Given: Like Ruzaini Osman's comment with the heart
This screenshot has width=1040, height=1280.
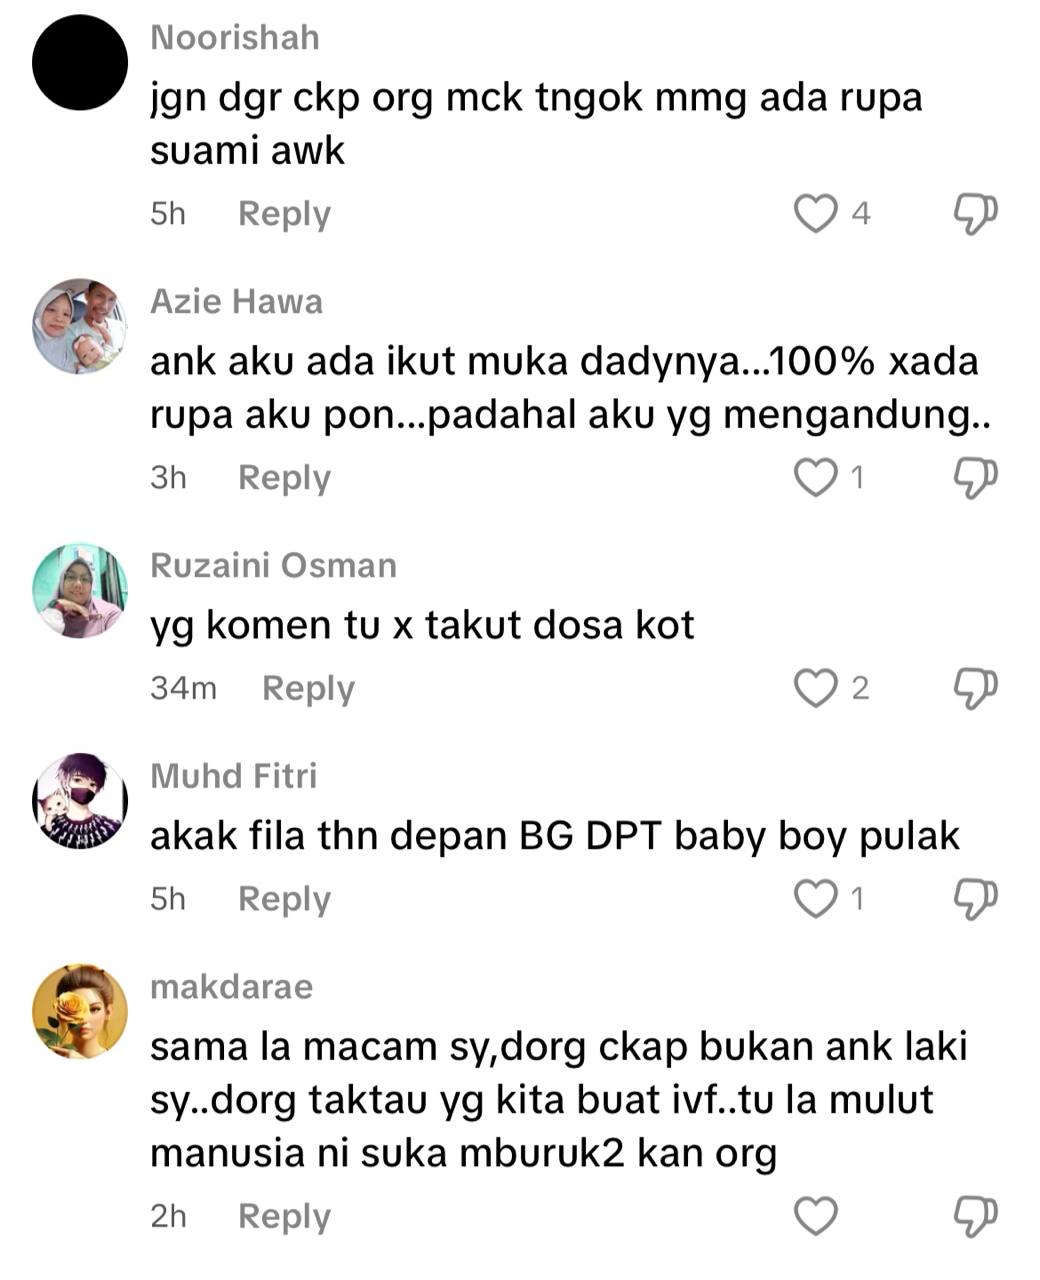Looking at the screenshot, I should pos(815,688).
